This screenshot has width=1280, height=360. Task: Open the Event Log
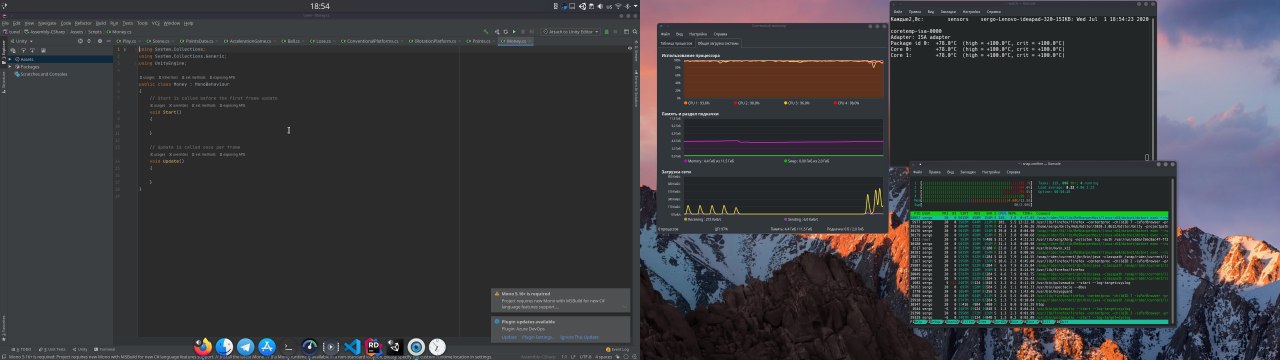[618, 349]
